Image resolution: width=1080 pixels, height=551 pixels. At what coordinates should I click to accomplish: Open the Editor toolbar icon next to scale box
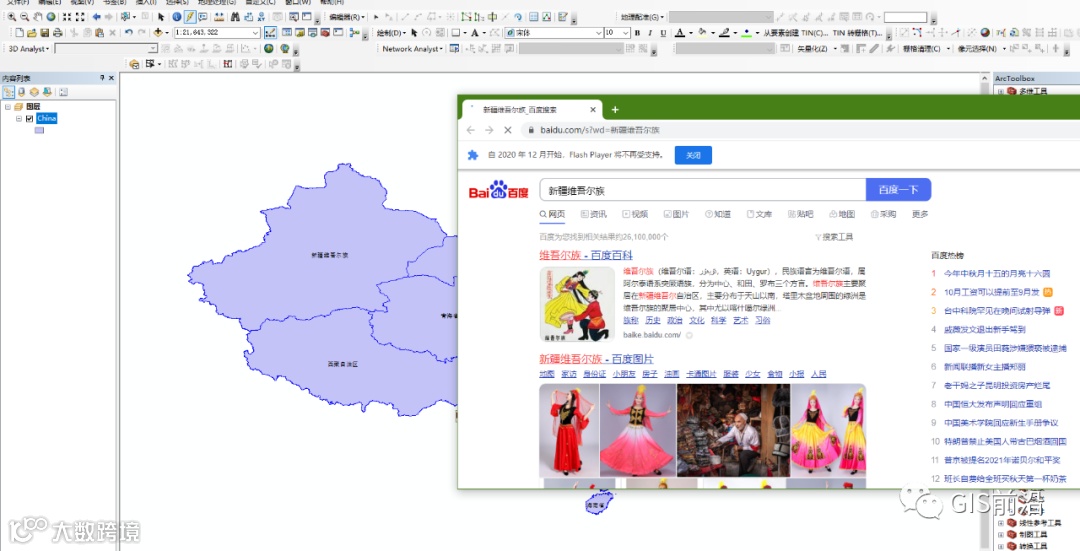(x=271, y=32)
